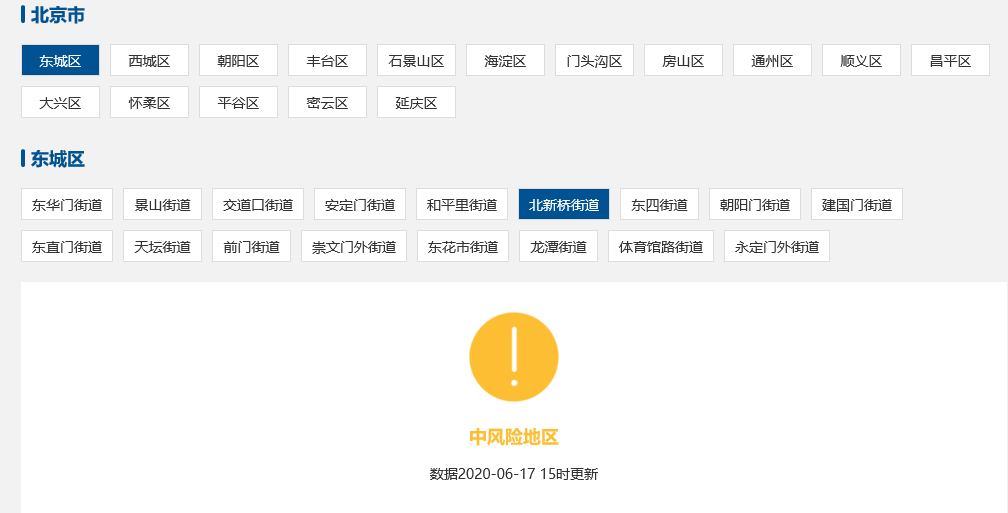Viewport: 1008px width, 513px height.
Task: Pick 东四街道 subdistrict
Action: pos(660,204)
